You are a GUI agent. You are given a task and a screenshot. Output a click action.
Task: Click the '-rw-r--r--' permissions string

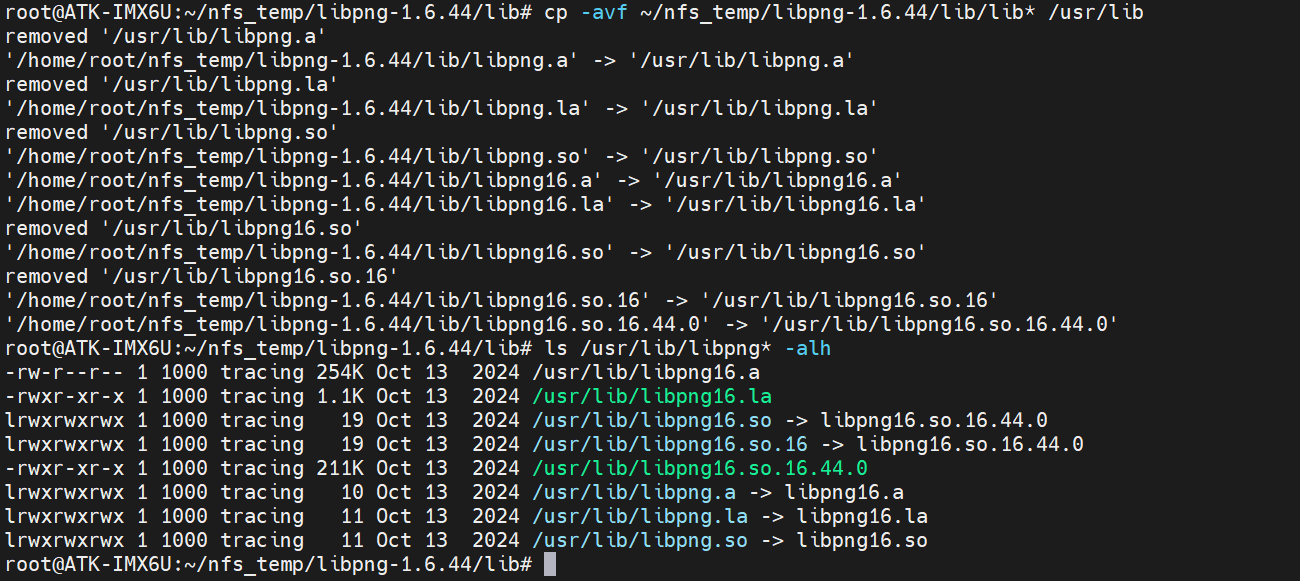pyautogui.click(x=63, y=372)
